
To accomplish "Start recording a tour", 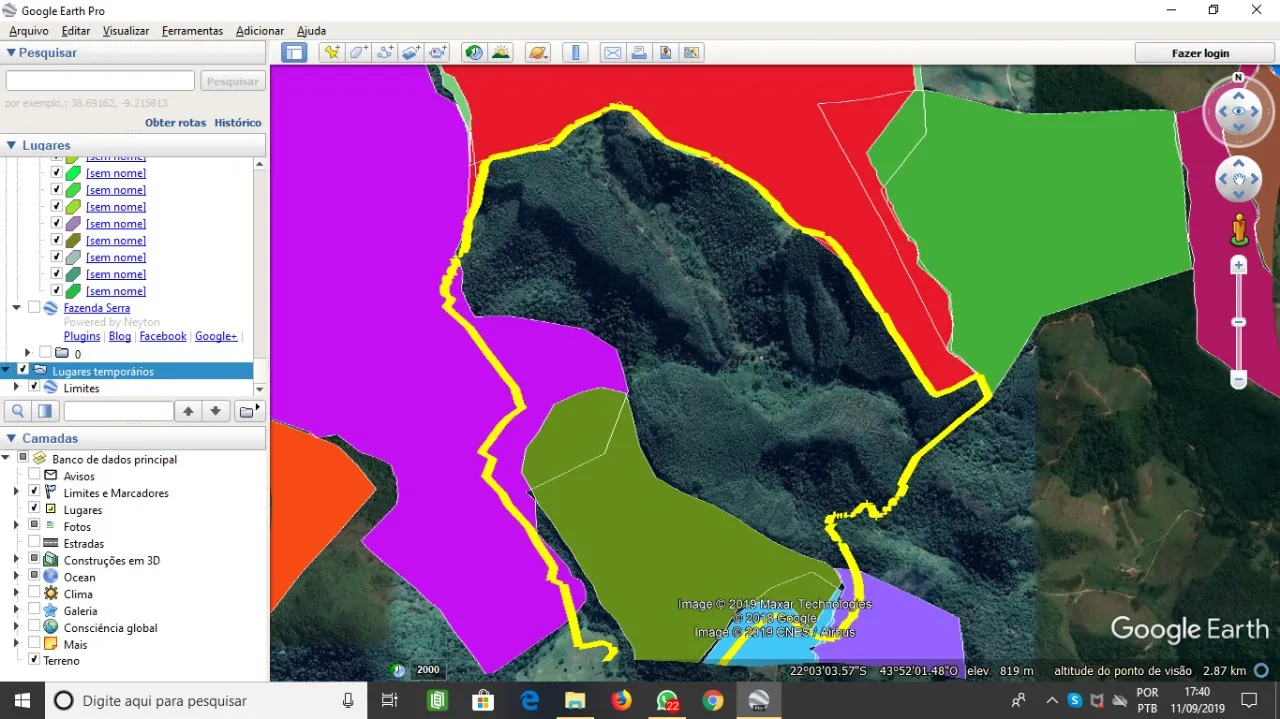I will pyautogui.click(x=437, y=53).
